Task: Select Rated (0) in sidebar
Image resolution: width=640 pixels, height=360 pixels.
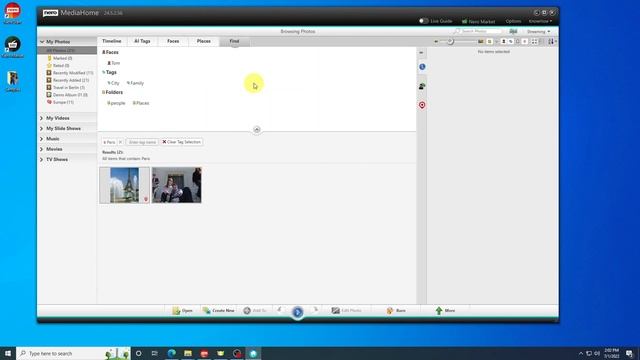Action: pos(61,65)
